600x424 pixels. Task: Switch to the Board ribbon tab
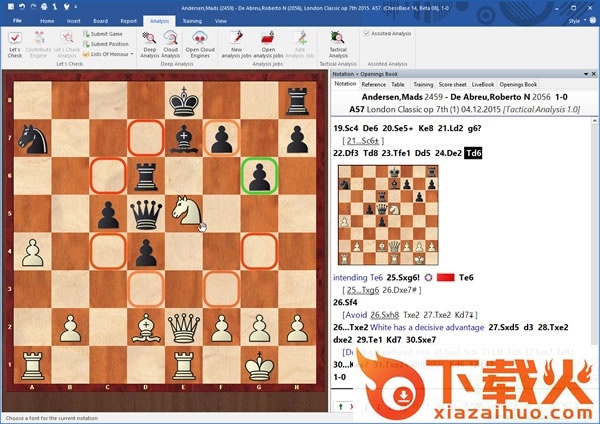[x=100, y=21]
